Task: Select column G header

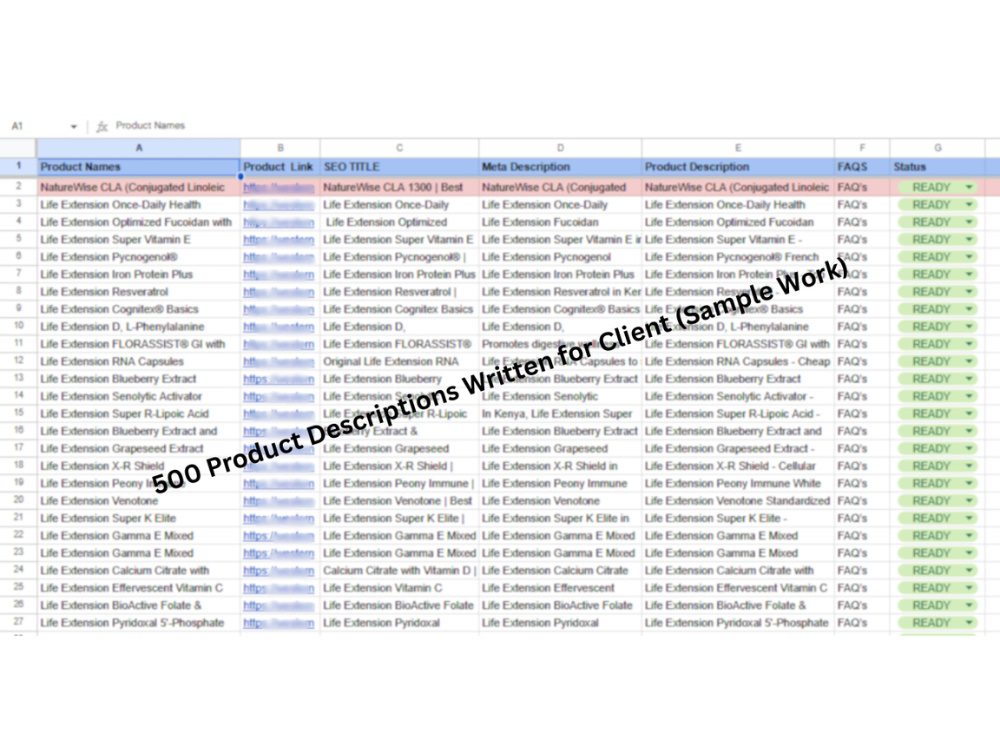Action: click(x=938, y=147)
